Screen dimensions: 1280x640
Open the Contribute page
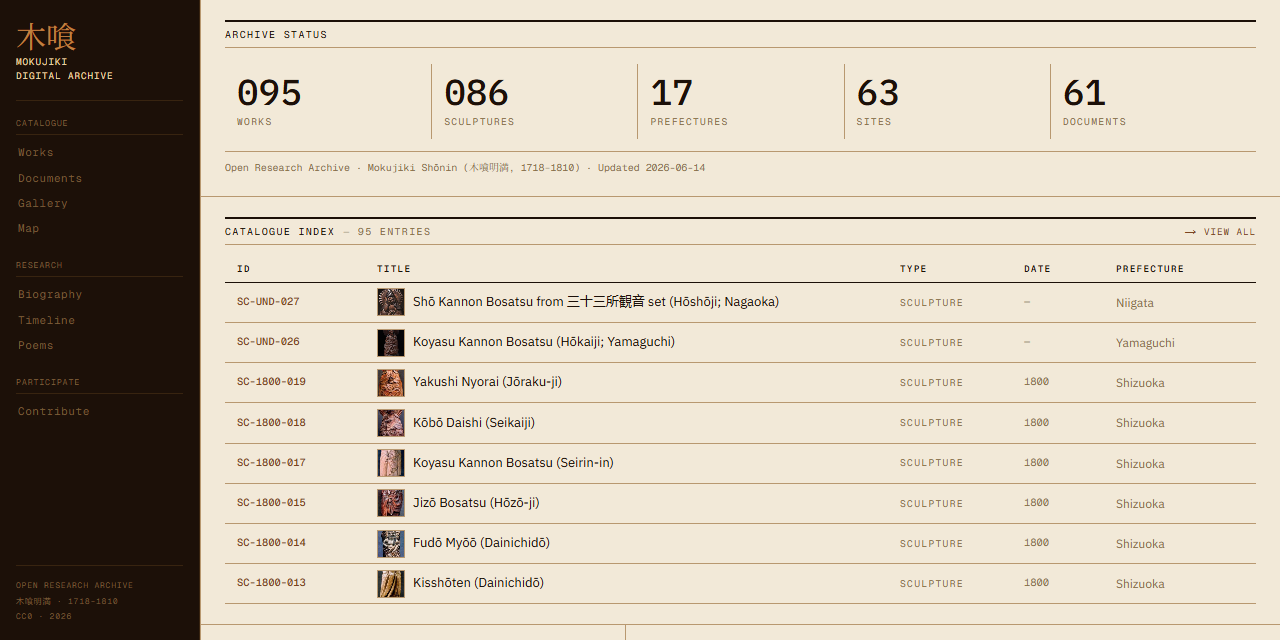click(54, 411)
